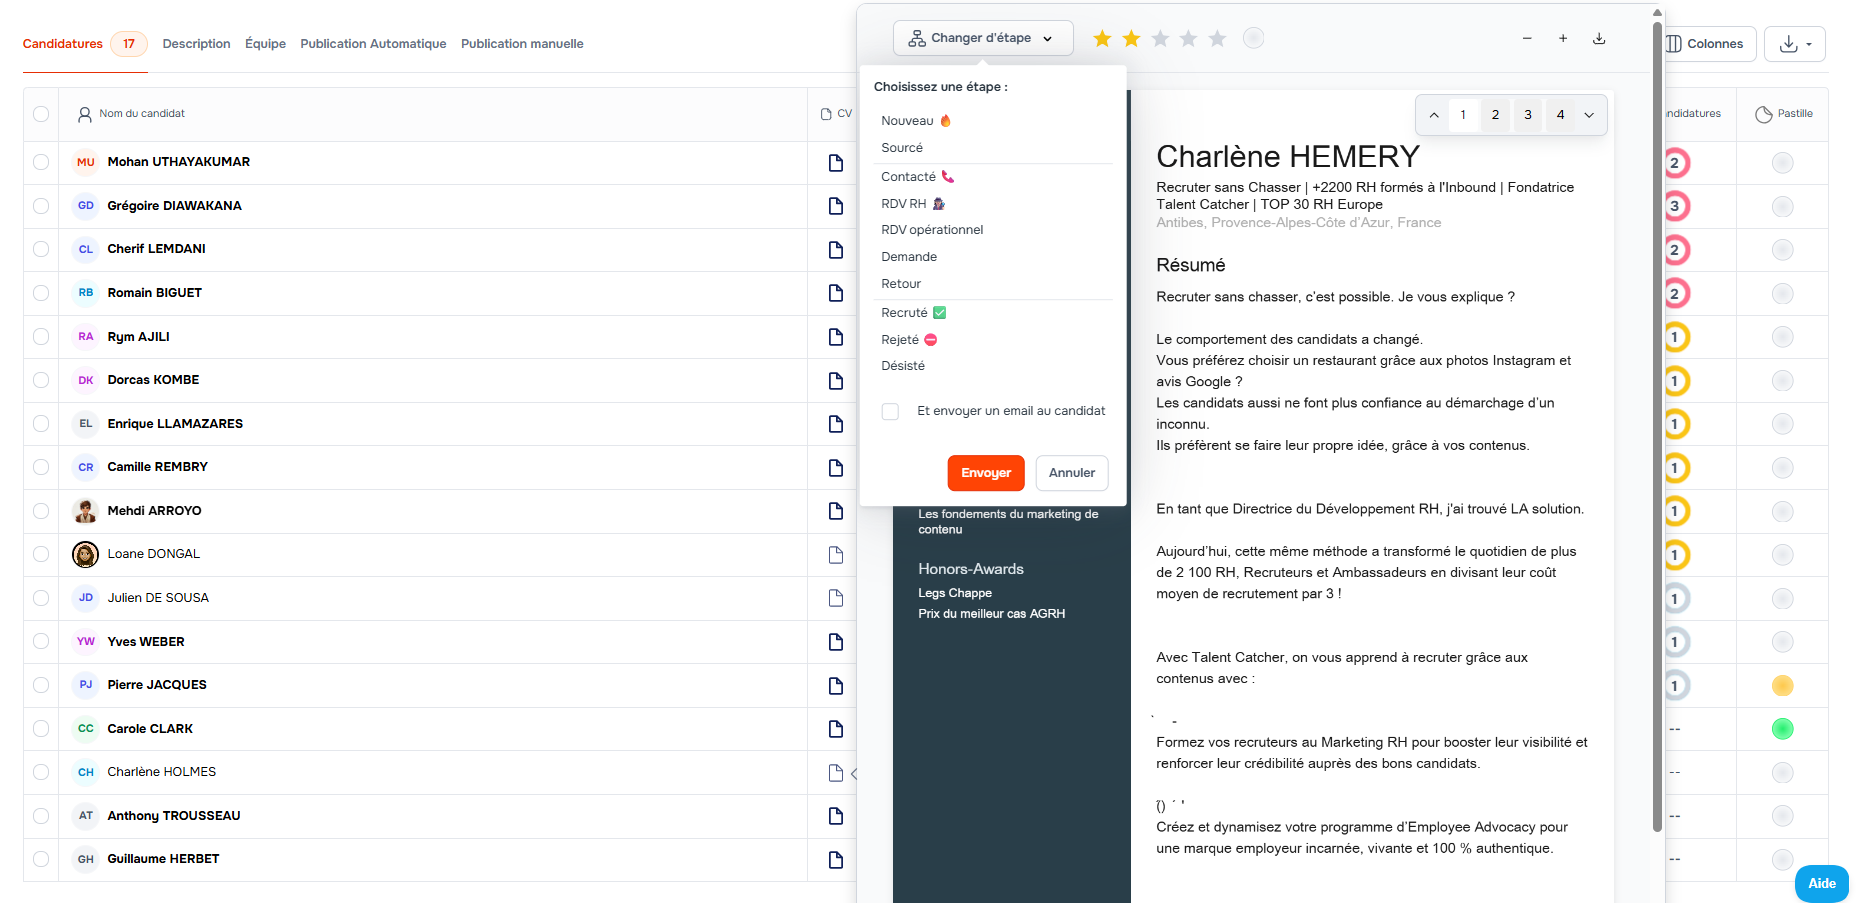The width and height of the screenshot is (1865, 903).
Task: Choose the 'Recruté' stage
Action: click(x=913, y=313)
